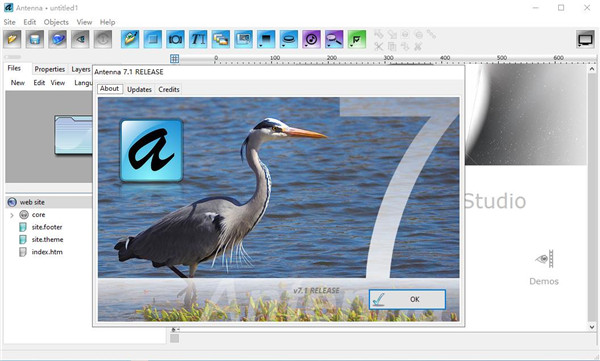Switch to the Layers panel tab
The width and height of the screenshot is (600, 361).
pos(81,69)
